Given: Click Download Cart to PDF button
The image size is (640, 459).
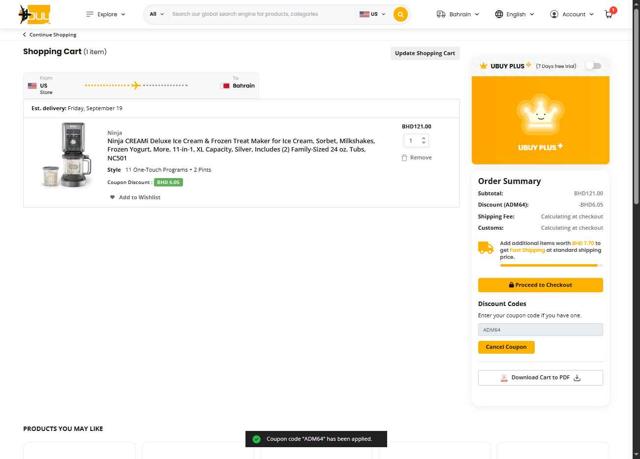Looking at the screenshot, I should point(540,378).
